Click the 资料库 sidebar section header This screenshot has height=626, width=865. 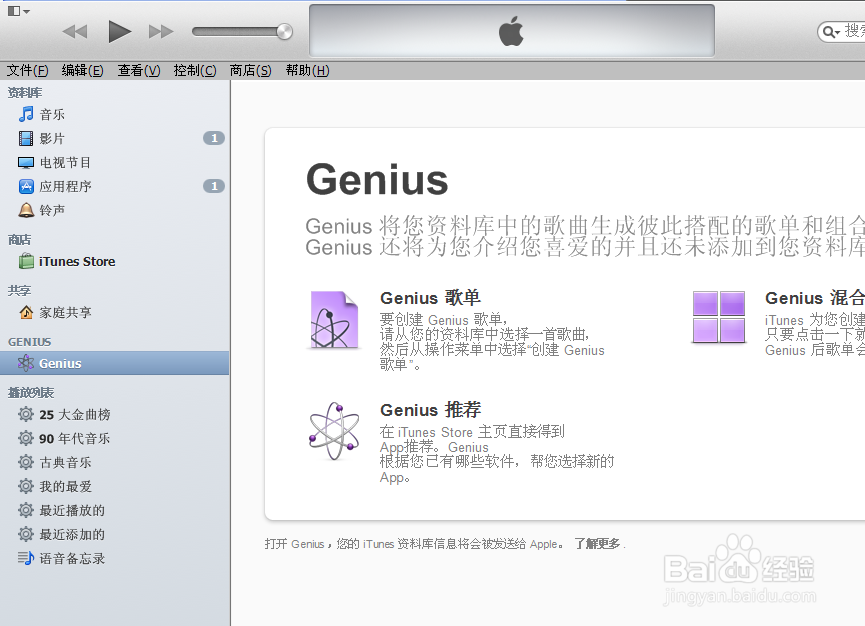pos(25,93)
